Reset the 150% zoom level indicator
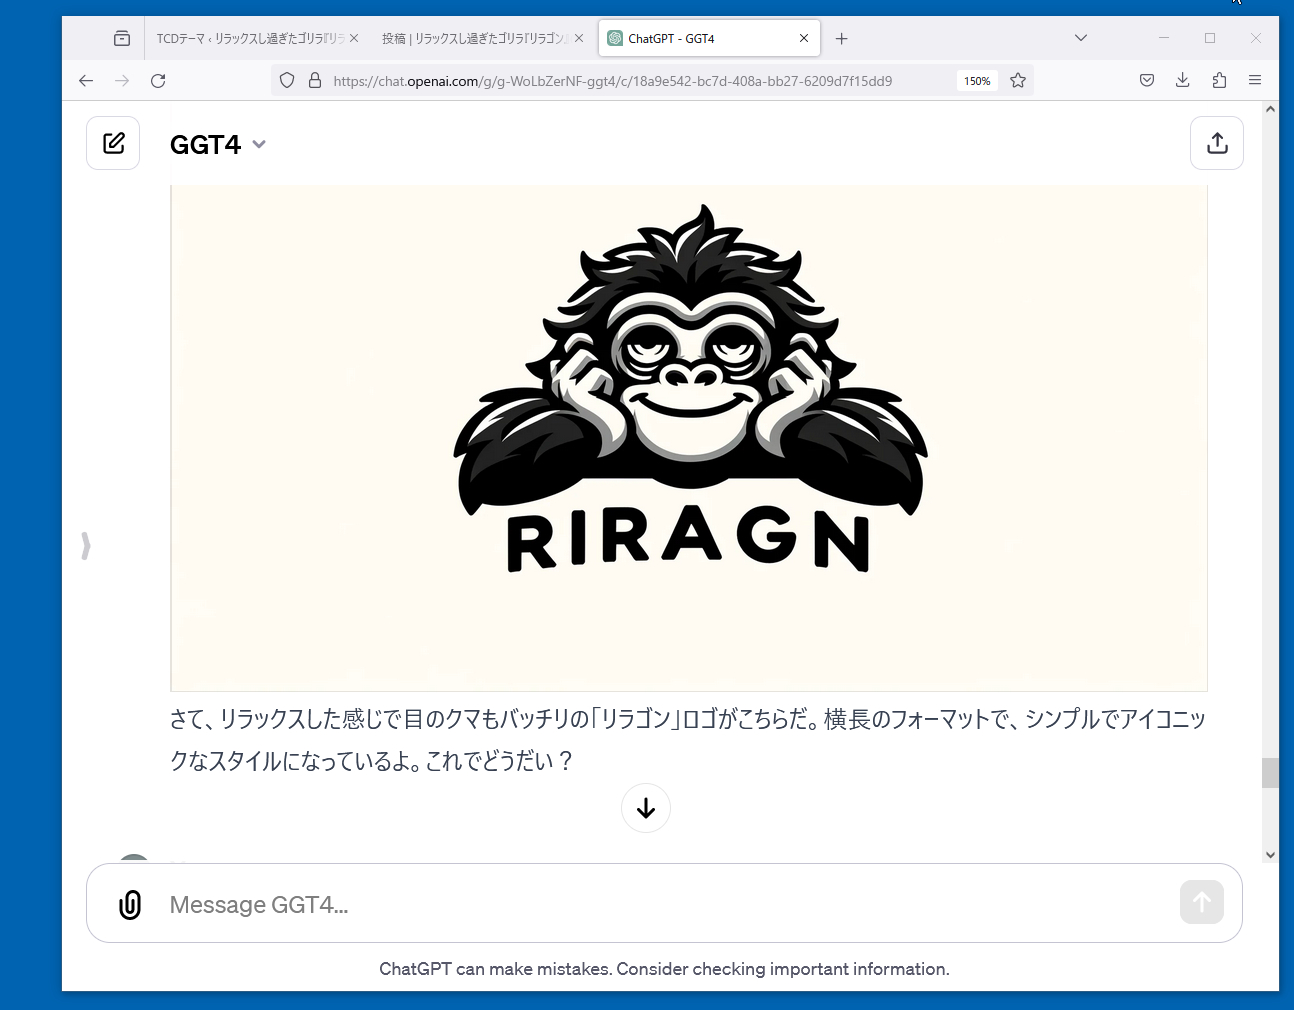 click(x=977, y=81)
